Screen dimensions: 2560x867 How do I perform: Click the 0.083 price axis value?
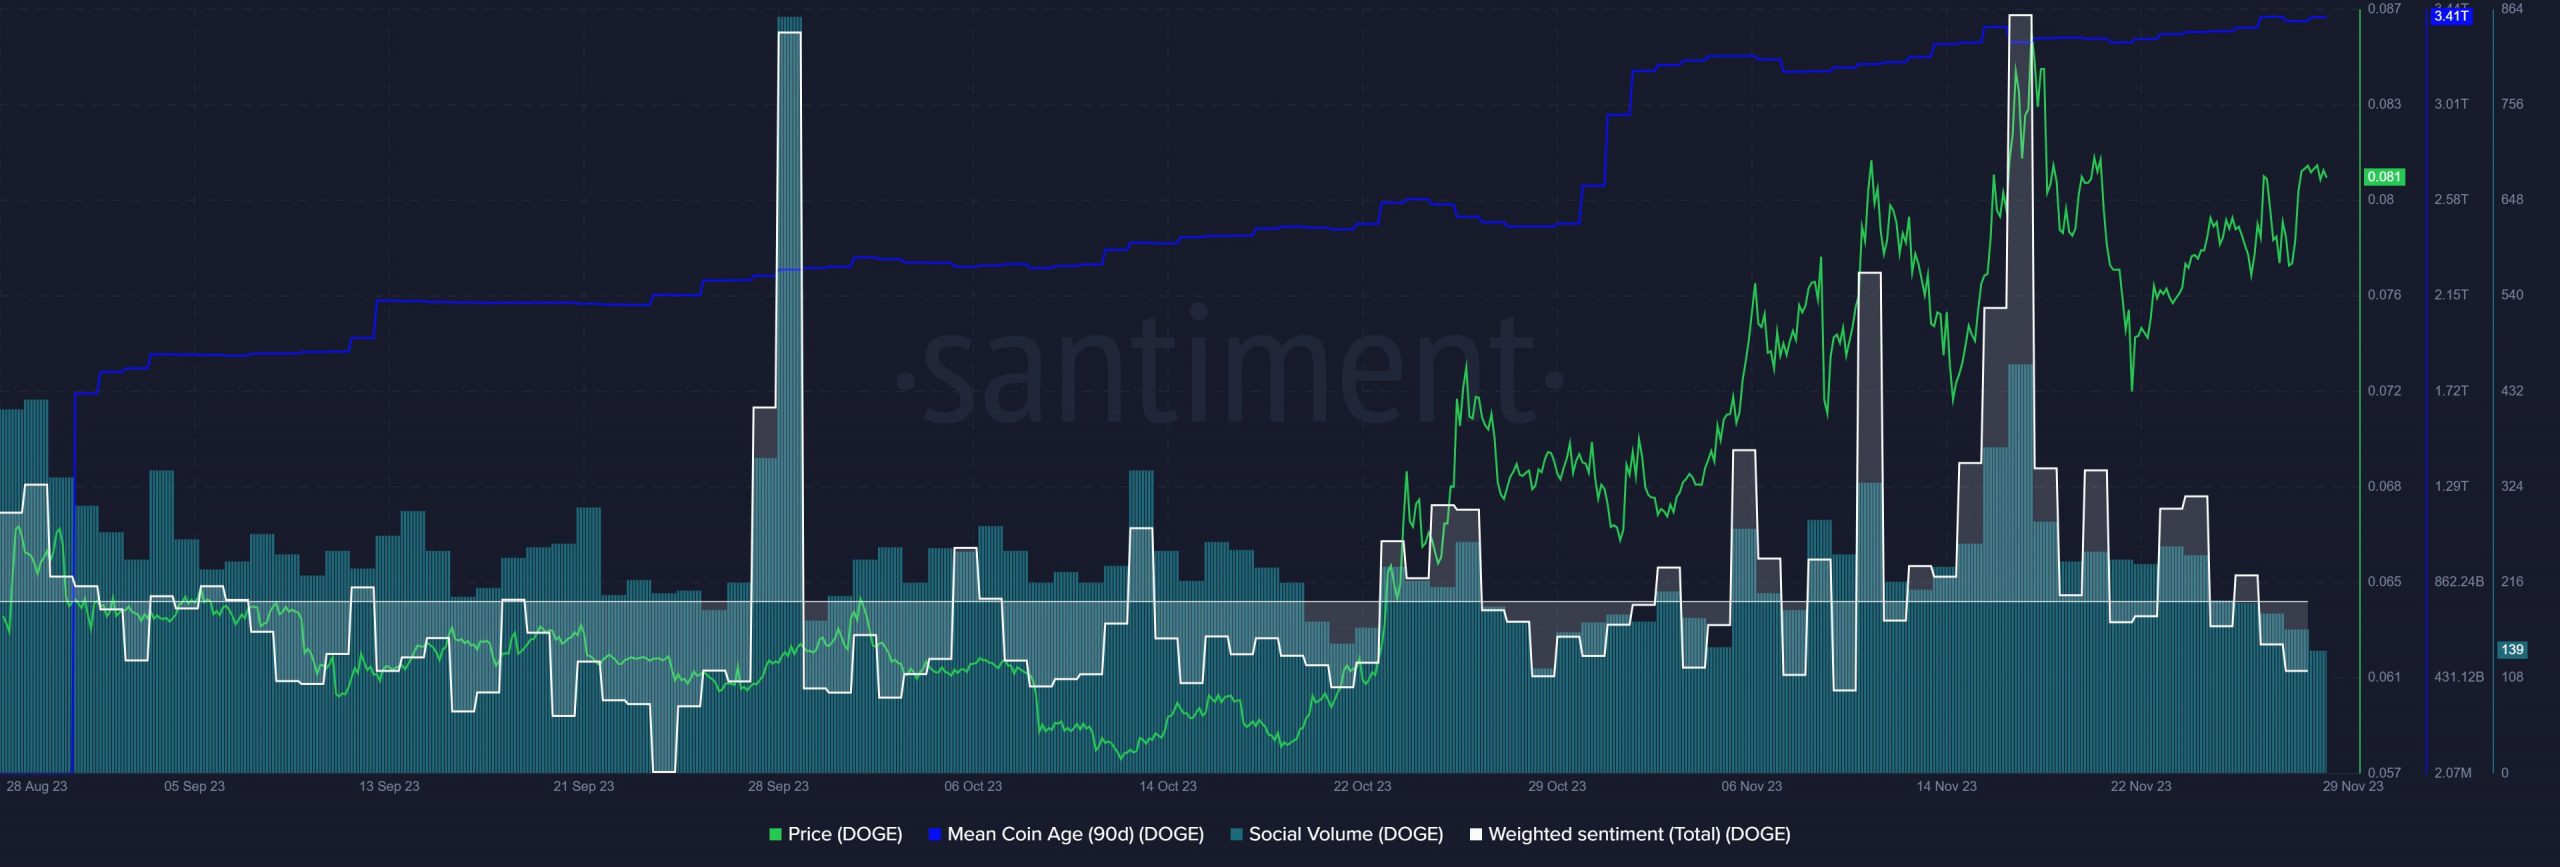[2384, 104]
